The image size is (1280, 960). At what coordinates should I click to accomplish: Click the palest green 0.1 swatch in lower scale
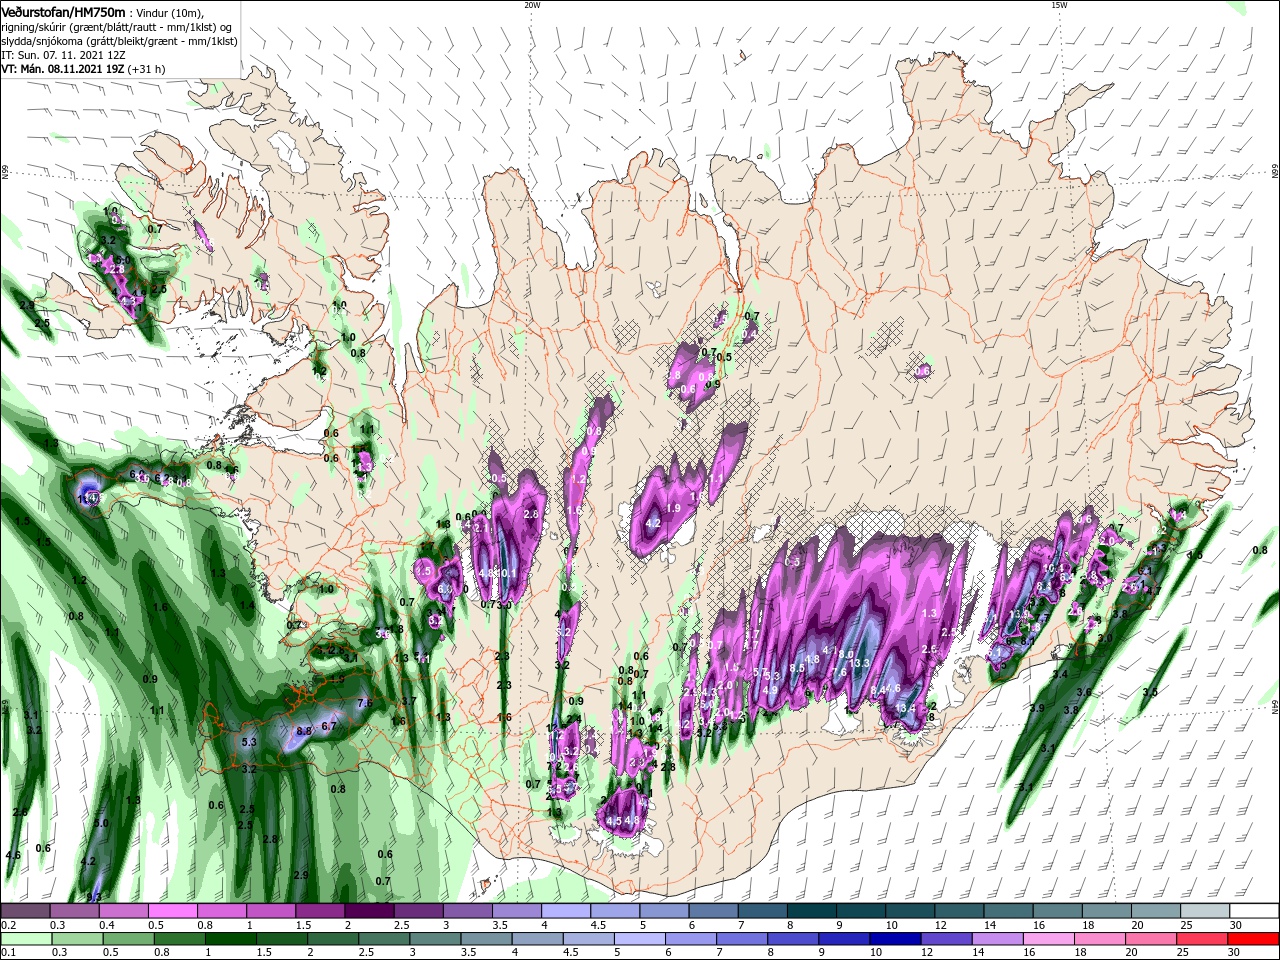pos(25,939)
